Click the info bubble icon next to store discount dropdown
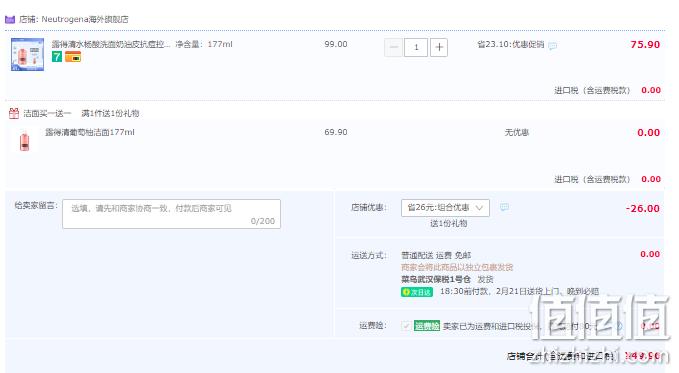This screenshot has width=679, height=373. [x=504, y=208]
